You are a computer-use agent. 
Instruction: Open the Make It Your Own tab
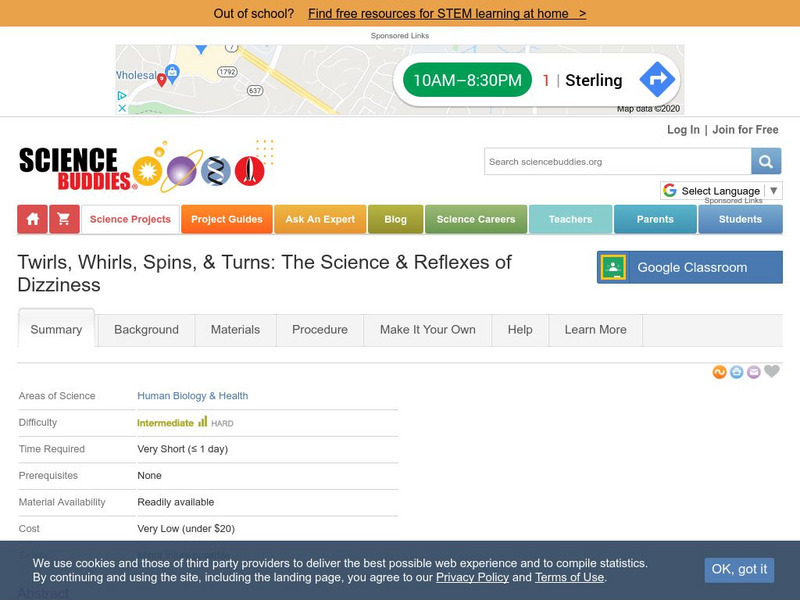coord(428,330)
